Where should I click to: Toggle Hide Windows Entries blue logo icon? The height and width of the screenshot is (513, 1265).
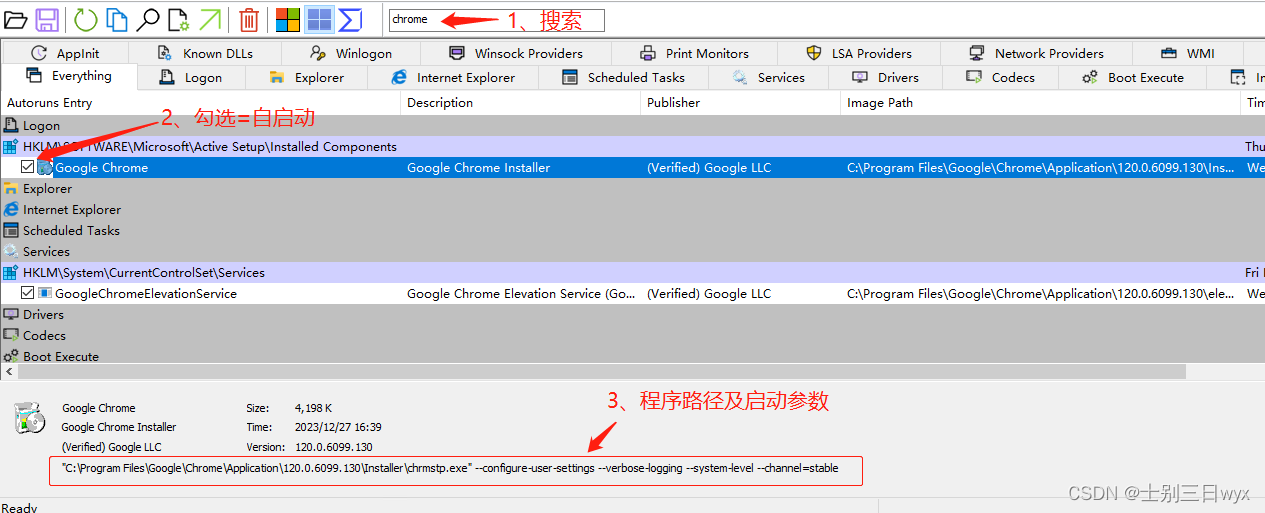click(x=319, y=19)
